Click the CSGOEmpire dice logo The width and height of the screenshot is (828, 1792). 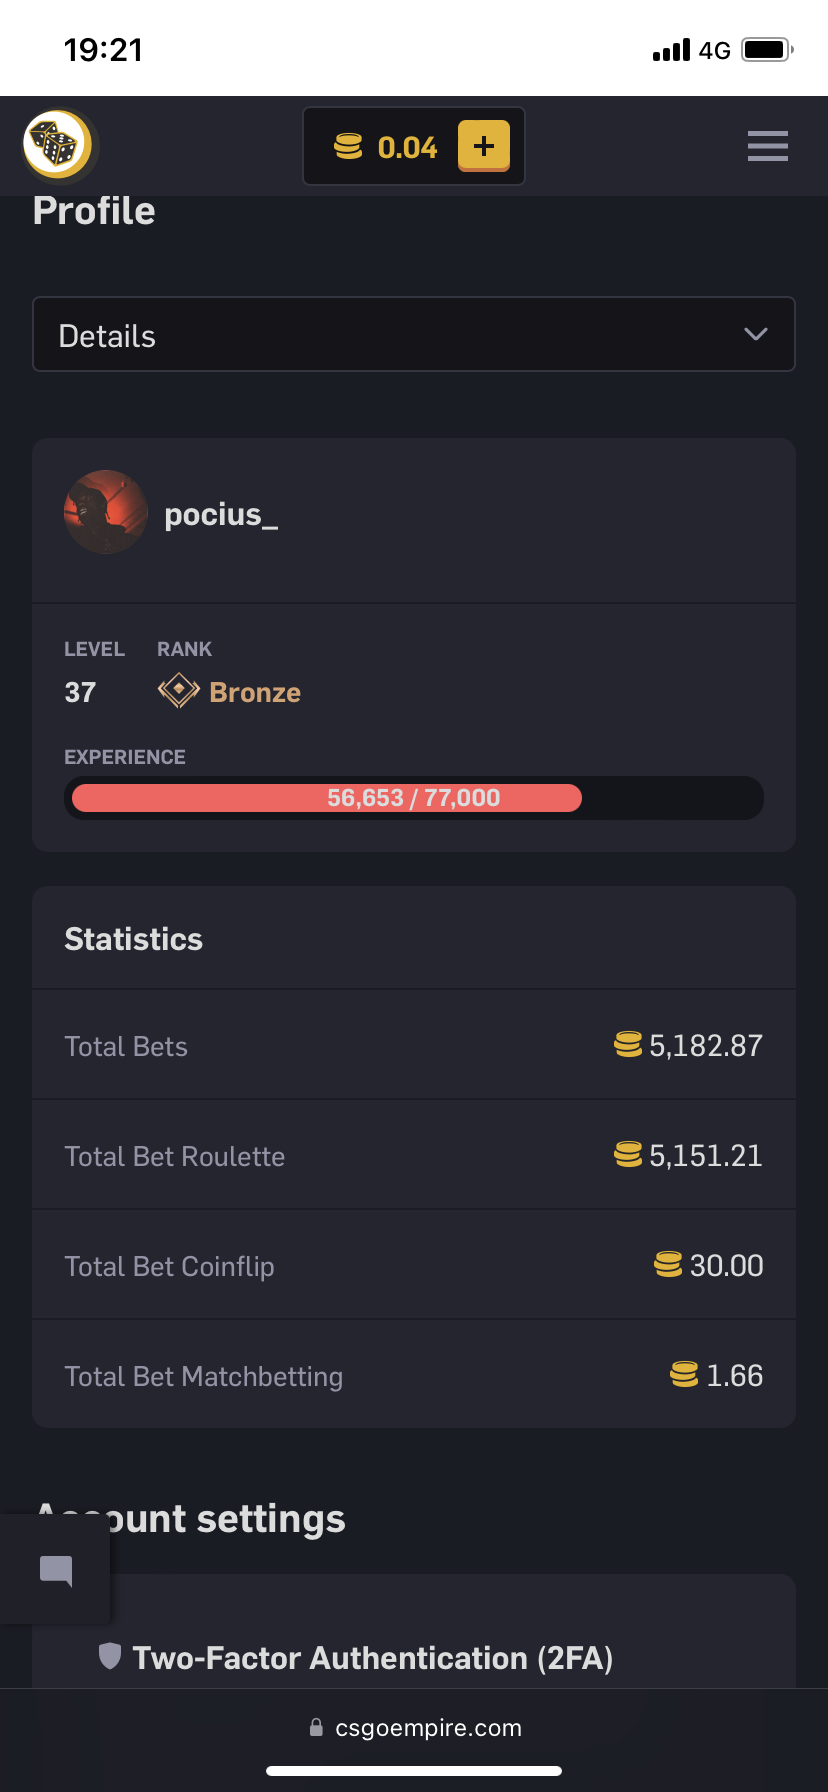tap(57, 145)
